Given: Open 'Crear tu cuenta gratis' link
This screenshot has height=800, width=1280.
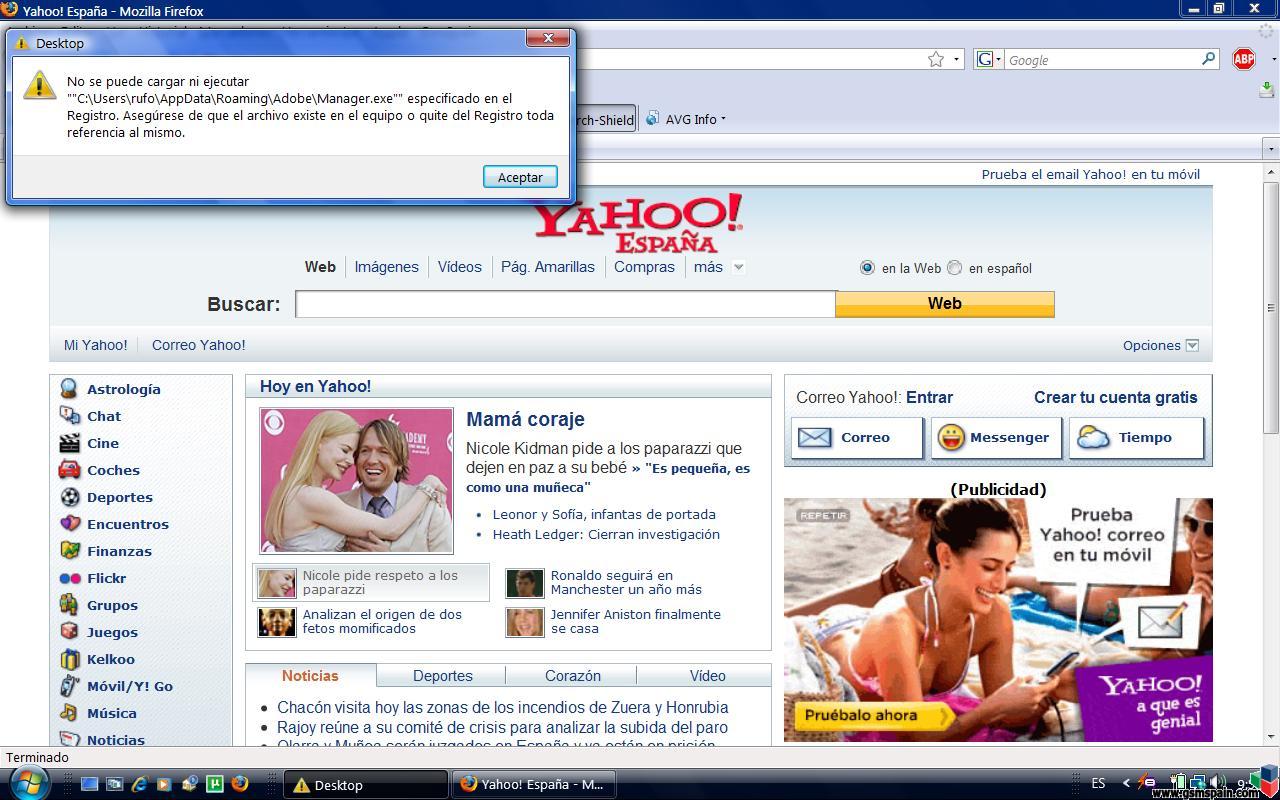Looking at the screenshot, I should (1115, 397).
